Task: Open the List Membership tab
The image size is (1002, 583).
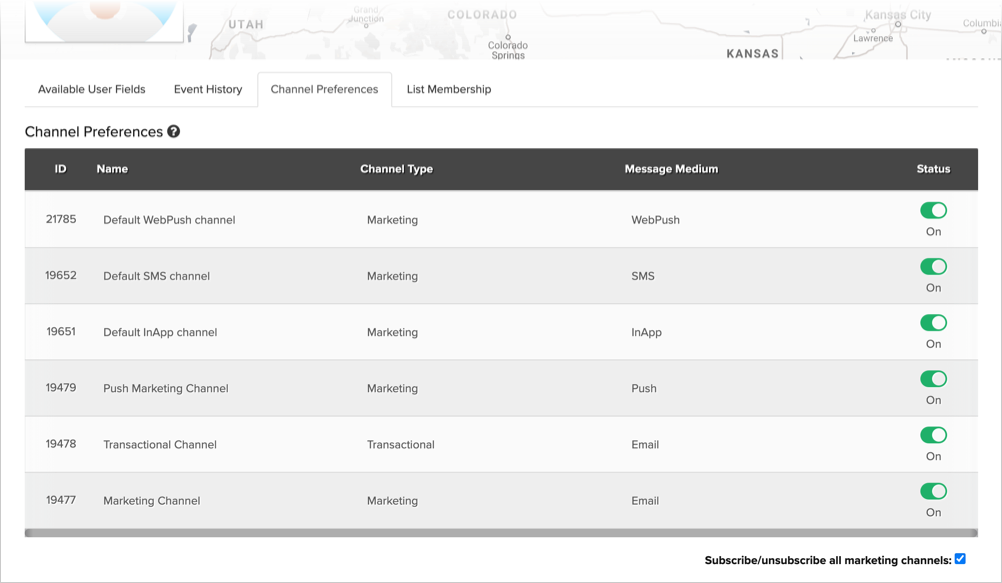Action: point(449,90)
